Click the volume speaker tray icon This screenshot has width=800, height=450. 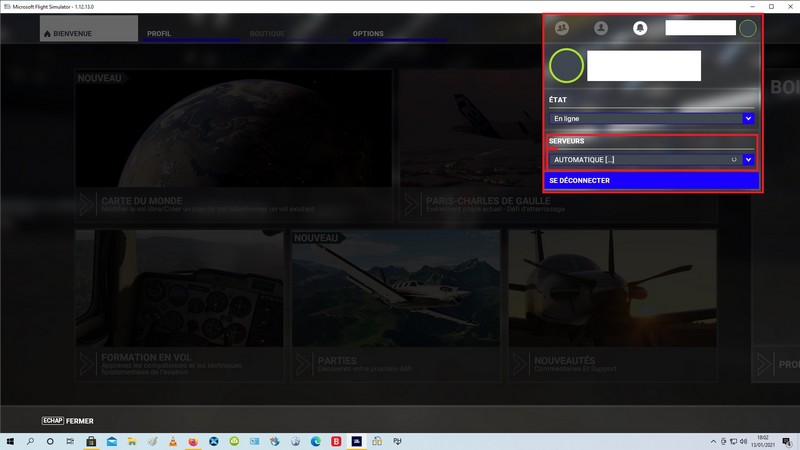coord(743,441)
